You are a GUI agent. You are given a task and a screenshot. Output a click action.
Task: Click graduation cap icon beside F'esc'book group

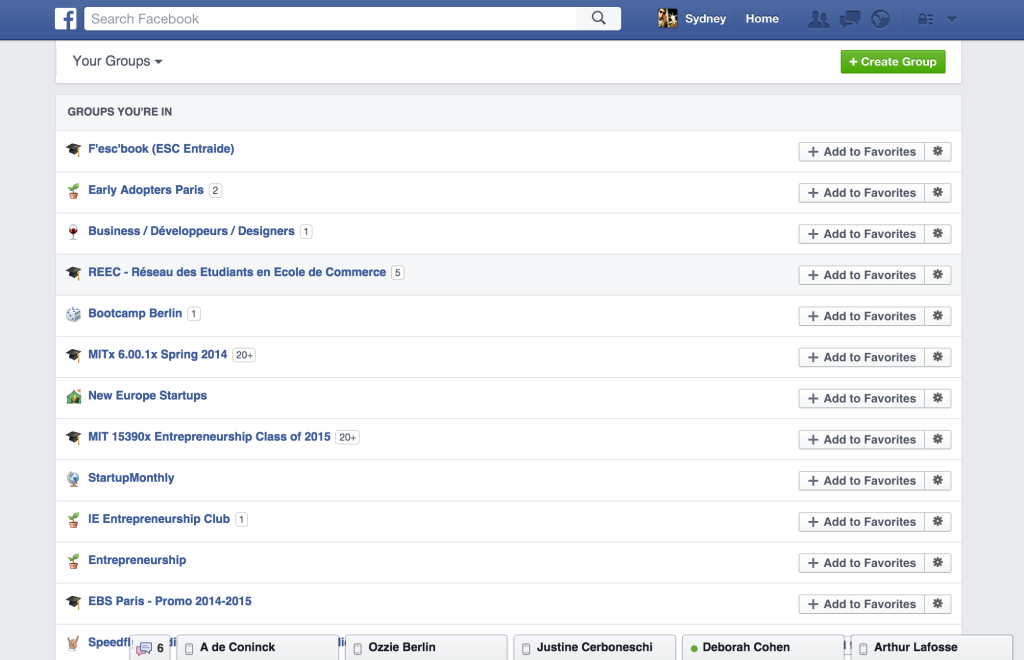pos(73,149)
